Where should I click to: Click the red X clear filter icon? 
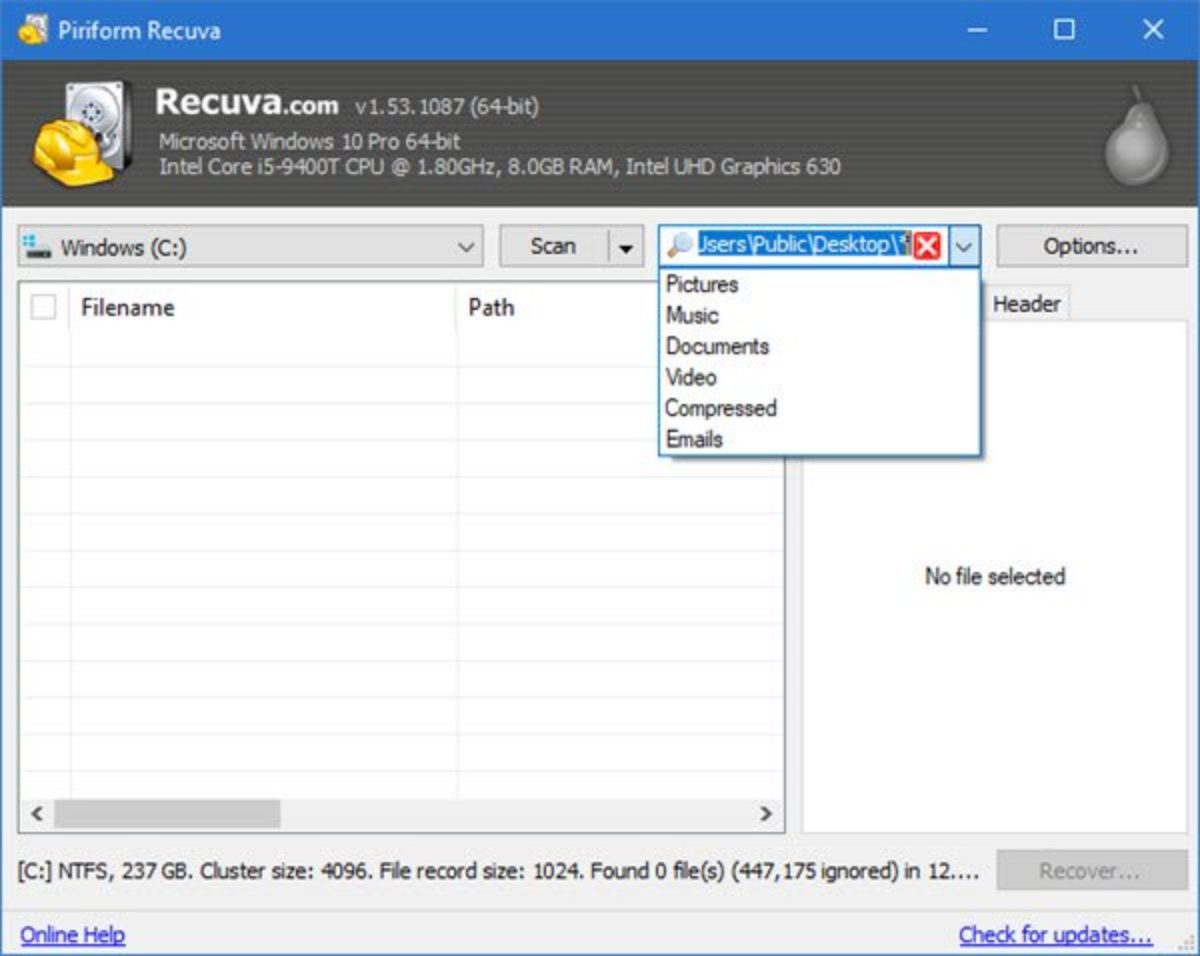click(927, 246)
